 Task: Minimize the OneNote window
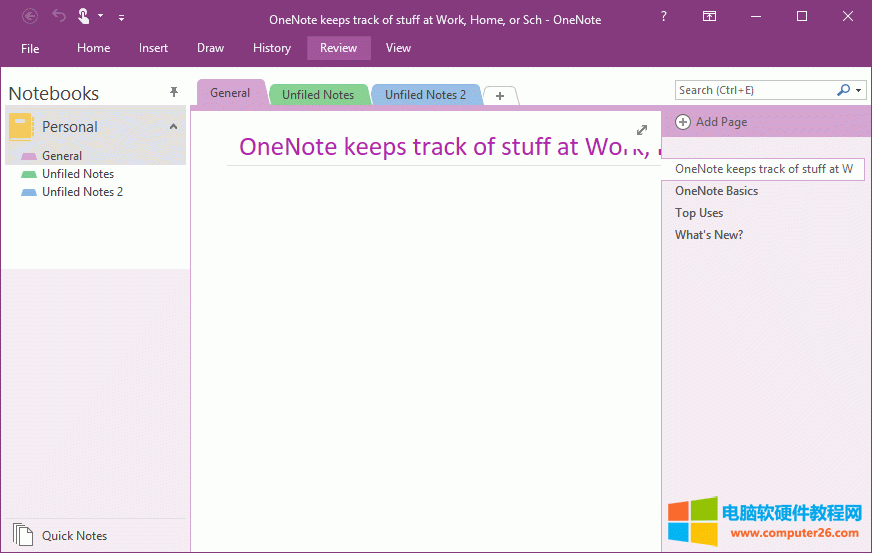click(x=756, y=16)
